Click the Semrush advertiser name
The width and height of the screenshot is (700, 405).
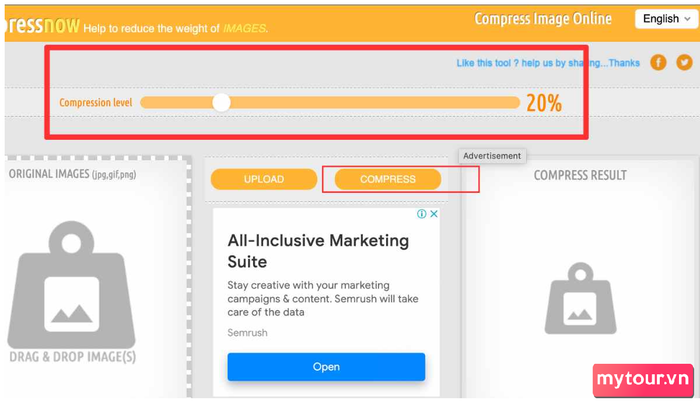point(247,333)
